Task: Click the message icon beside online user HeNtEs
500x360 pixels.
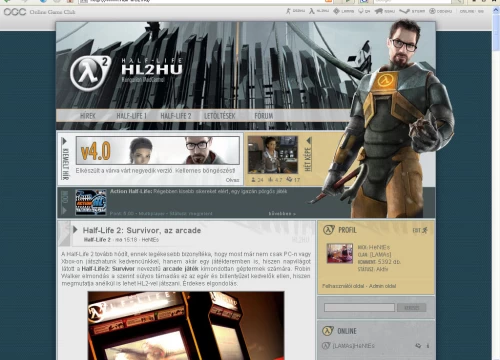Action: coord(418,346)
